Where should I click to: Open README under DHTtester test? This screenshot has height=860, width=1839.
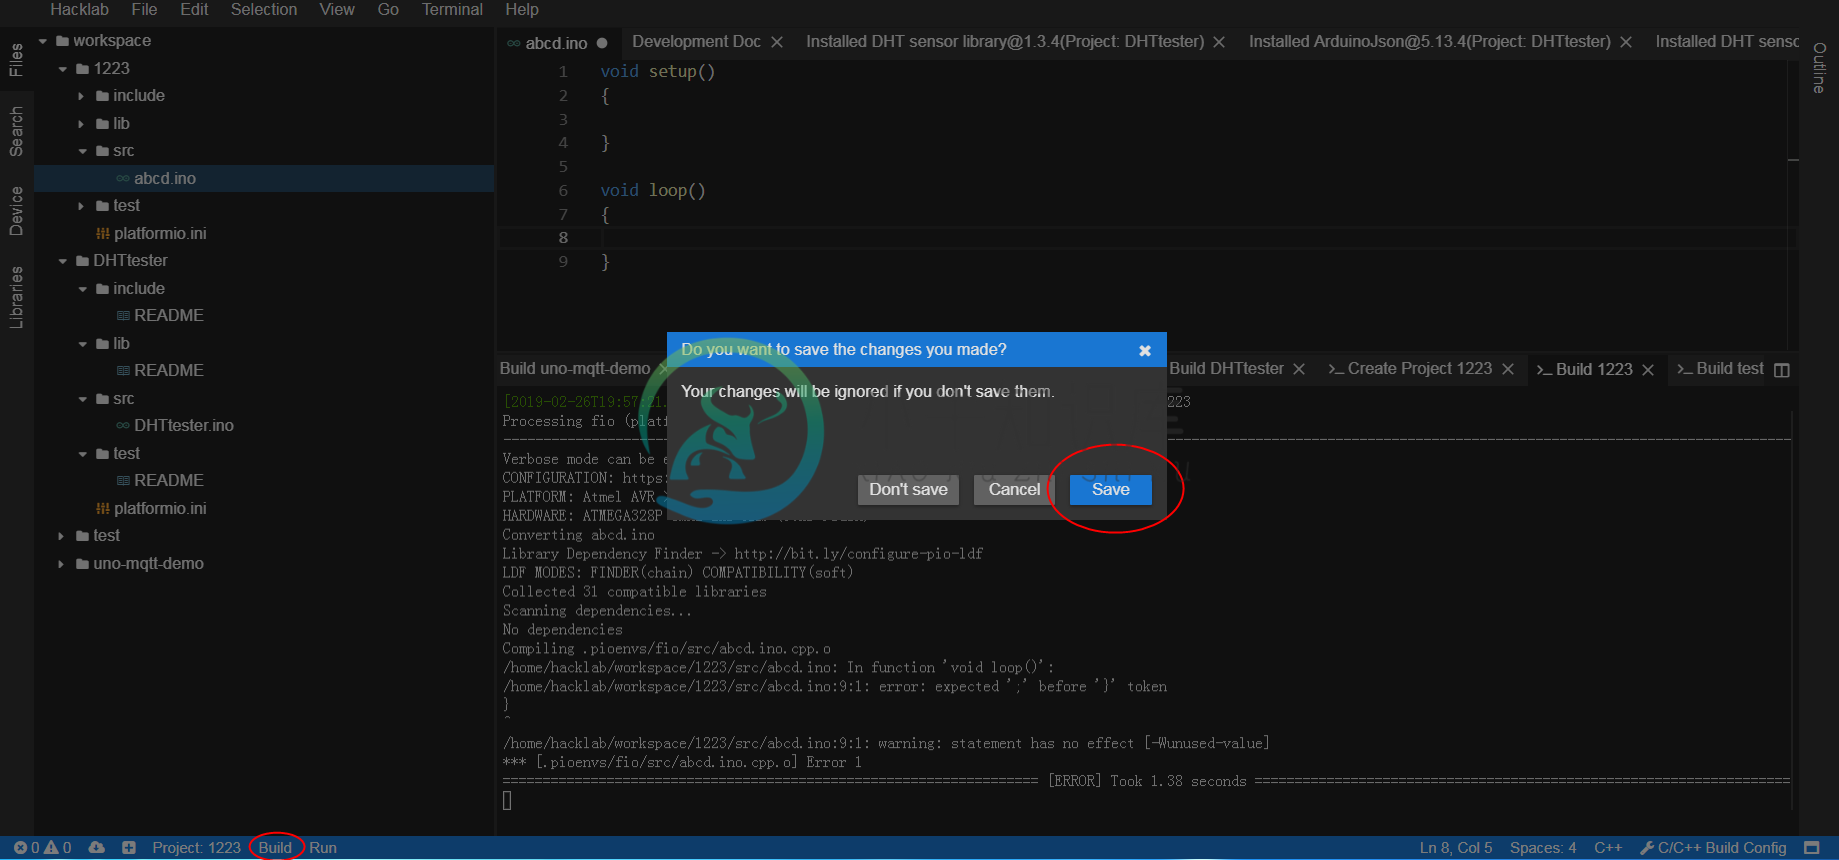[169, 481]
